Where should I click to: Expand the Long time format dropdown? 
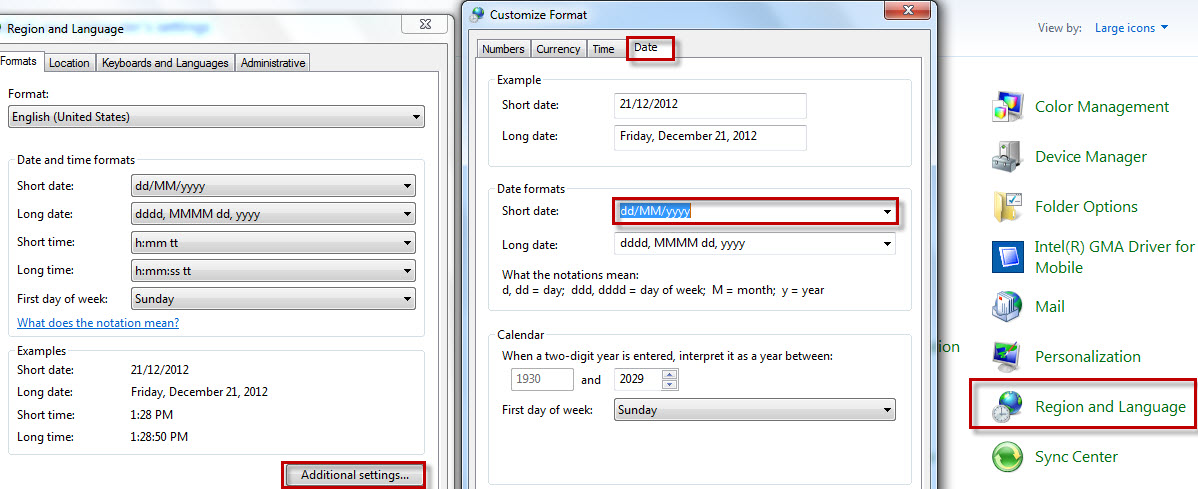[274, 270]
